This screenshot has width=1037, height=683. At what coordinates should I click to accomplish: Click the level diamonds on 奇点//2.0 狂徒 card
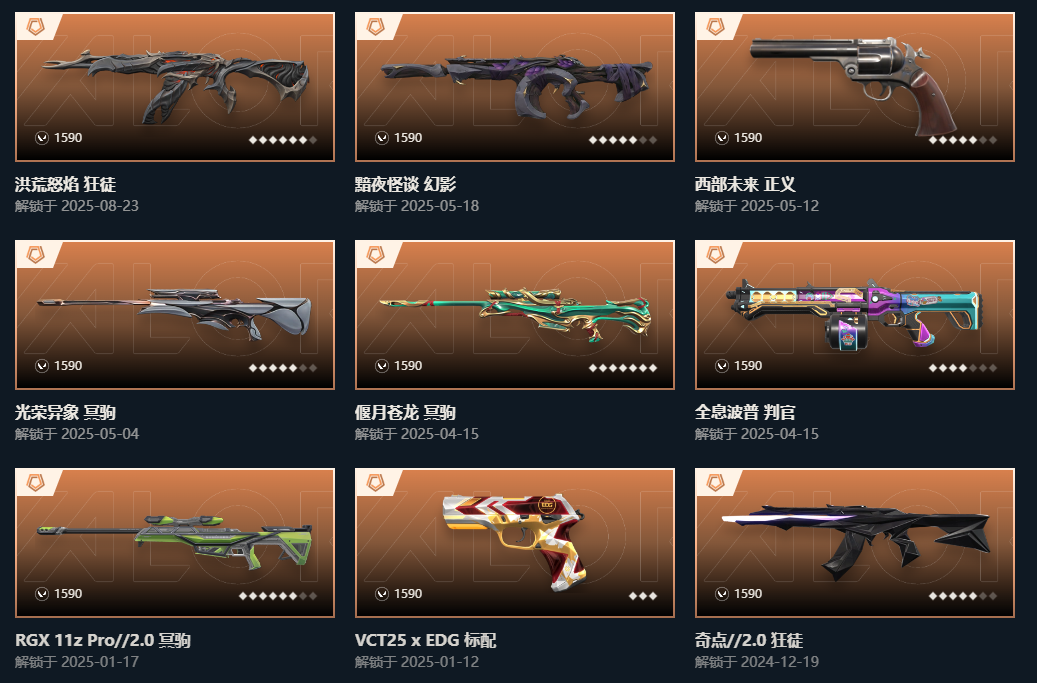[963, 596]
